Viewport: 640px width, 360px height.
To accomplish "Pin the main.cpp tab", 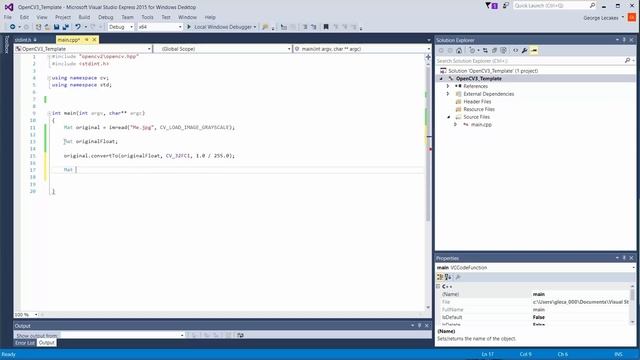I will (x=87, y=40).
